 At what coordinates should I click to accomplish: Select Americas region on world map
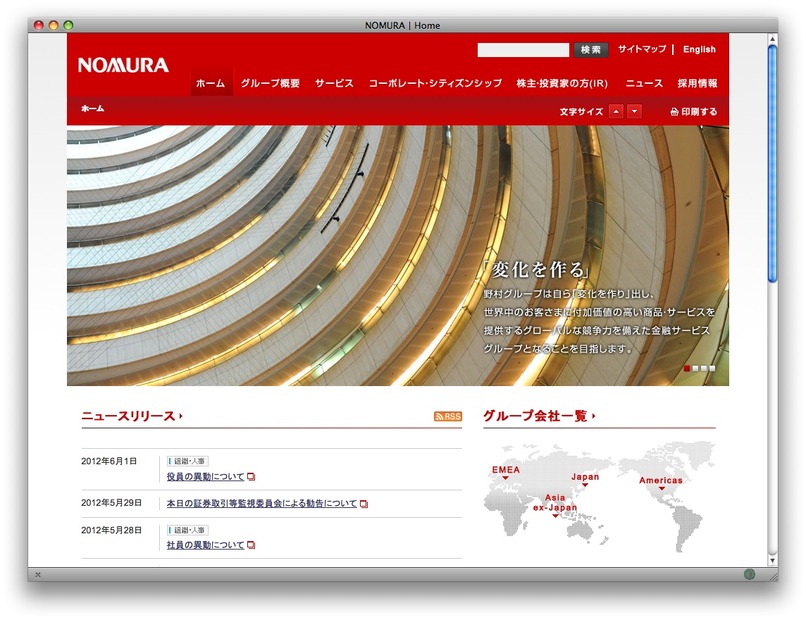[x=661, y=482]
